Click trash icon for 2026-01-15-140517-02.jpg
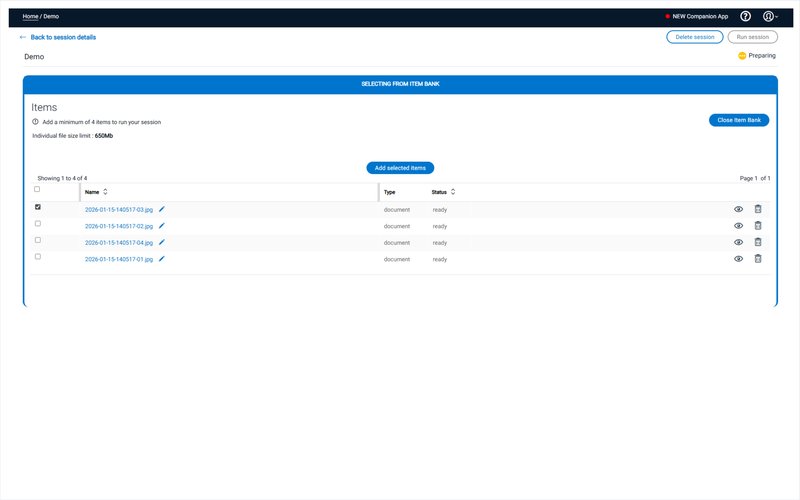 [x=757, y=226]
